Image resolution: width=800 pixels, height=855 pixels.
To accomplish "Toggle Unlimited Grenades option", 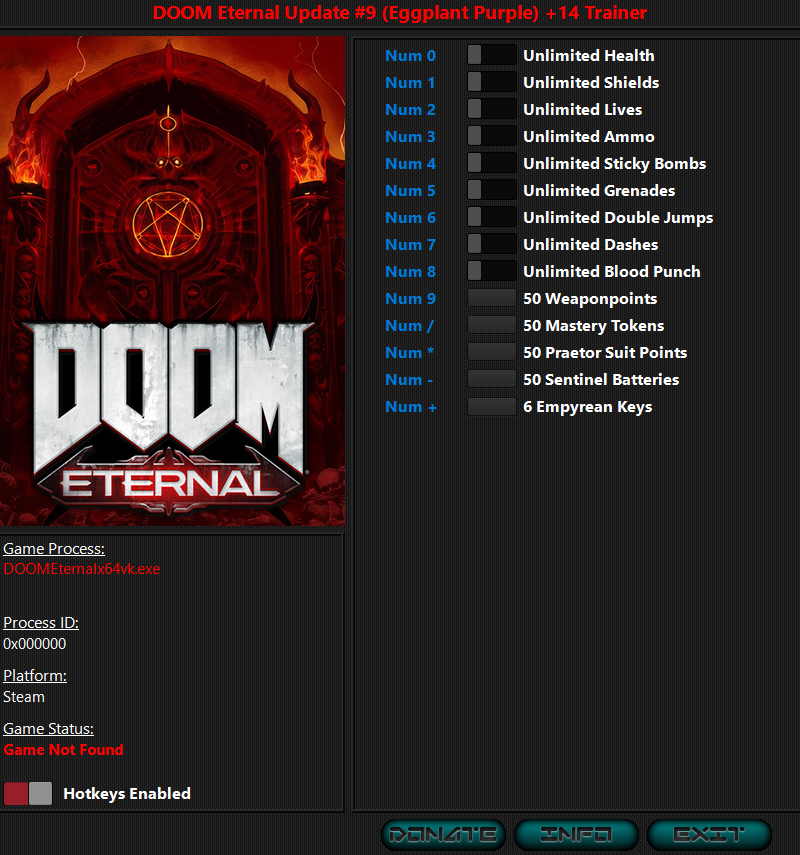I will [x=491, y=190].
